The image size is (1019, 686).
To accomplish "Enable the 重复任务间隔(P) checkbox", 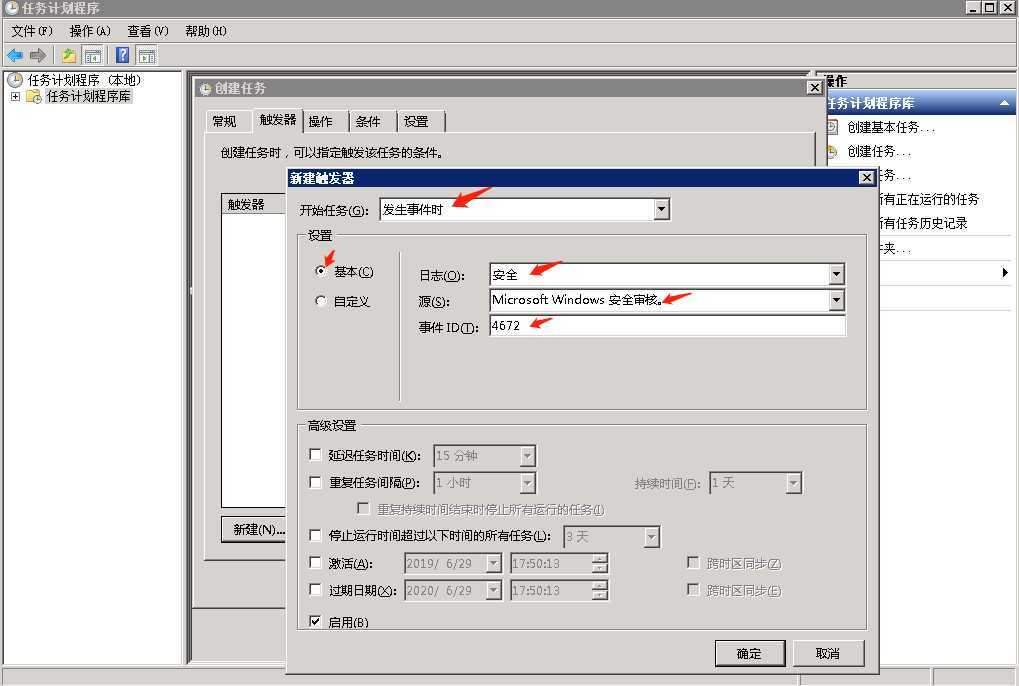I will (x=315, y=482).
